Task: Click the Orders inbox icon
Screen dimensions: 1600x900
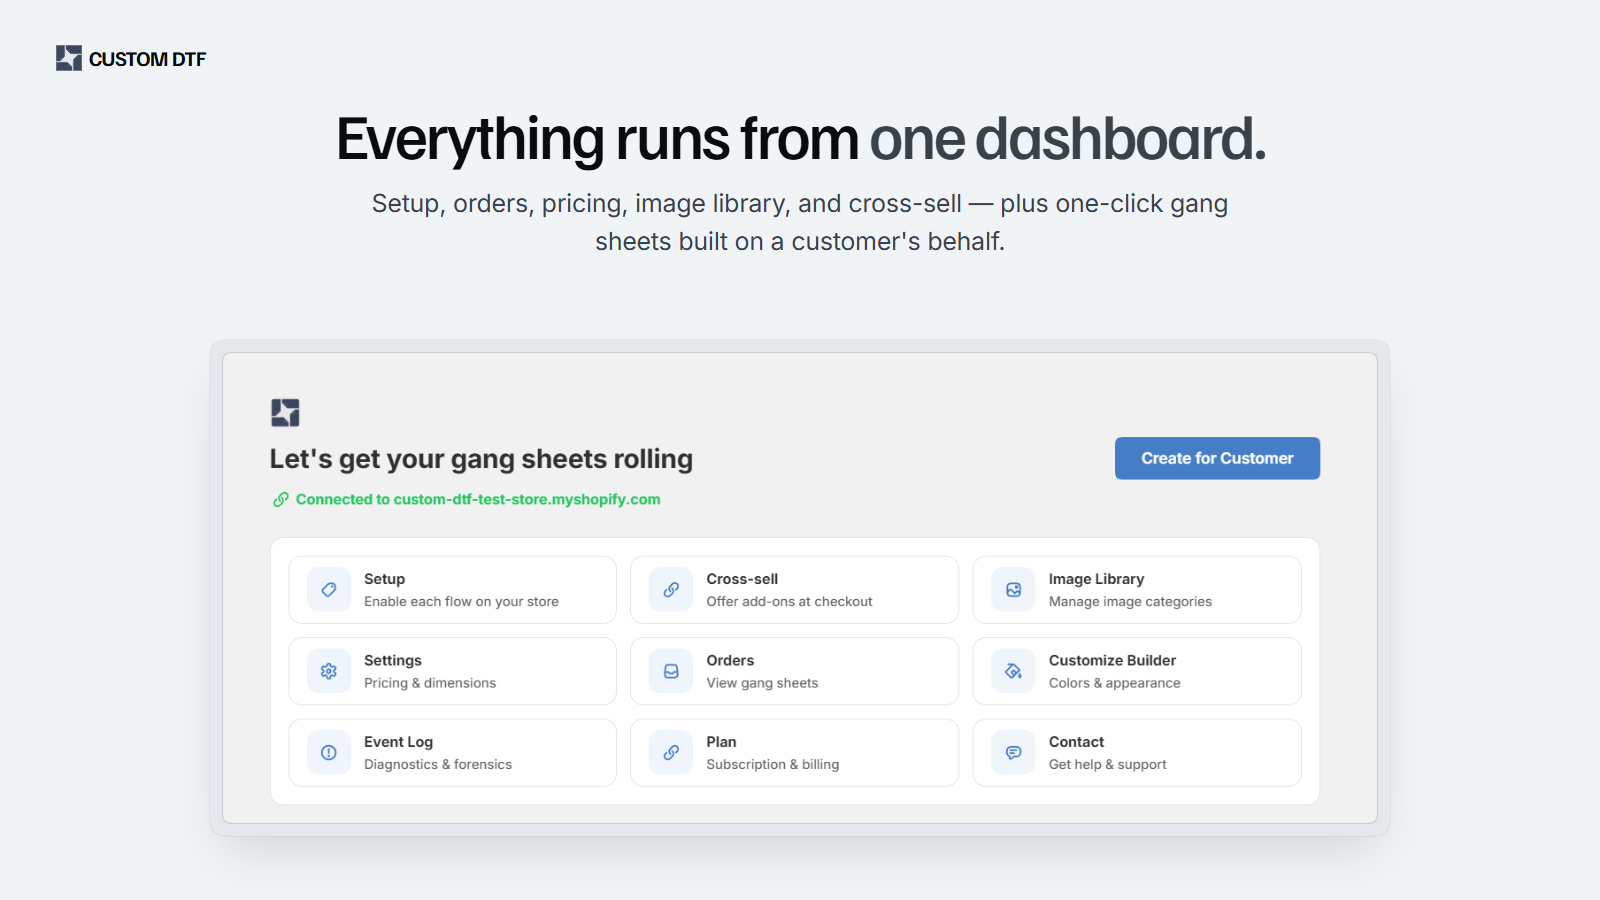Action: pyautogui.click(x=671, y=671)
